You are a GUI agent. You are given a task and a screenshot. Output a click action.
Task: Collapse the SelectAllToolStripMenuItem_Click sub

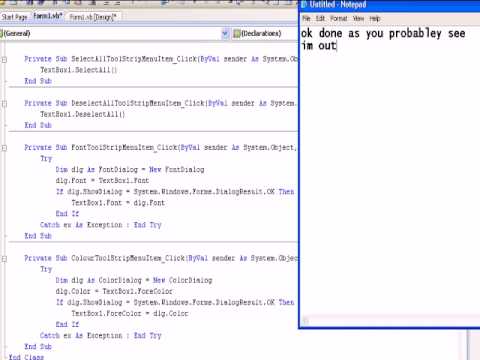(x=4, y=60)
